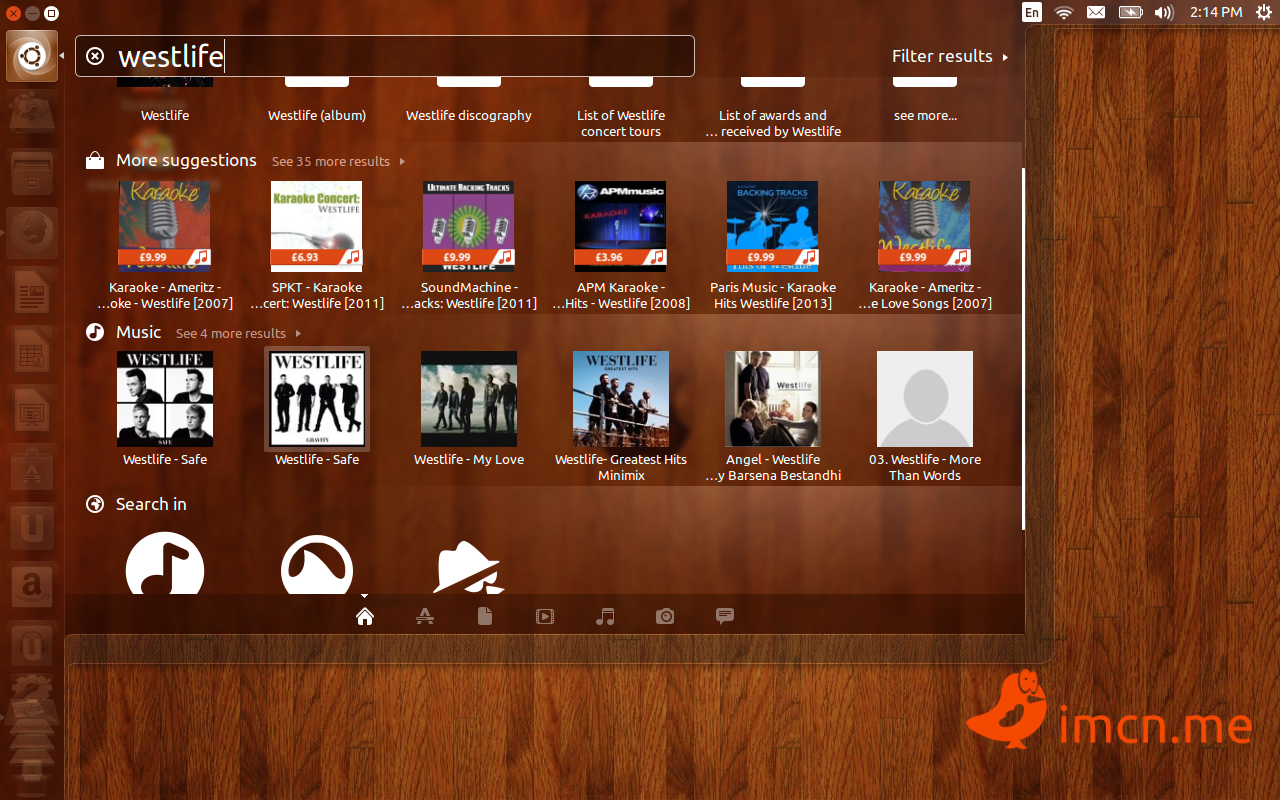Open Westlife discography result

[469, 115]
